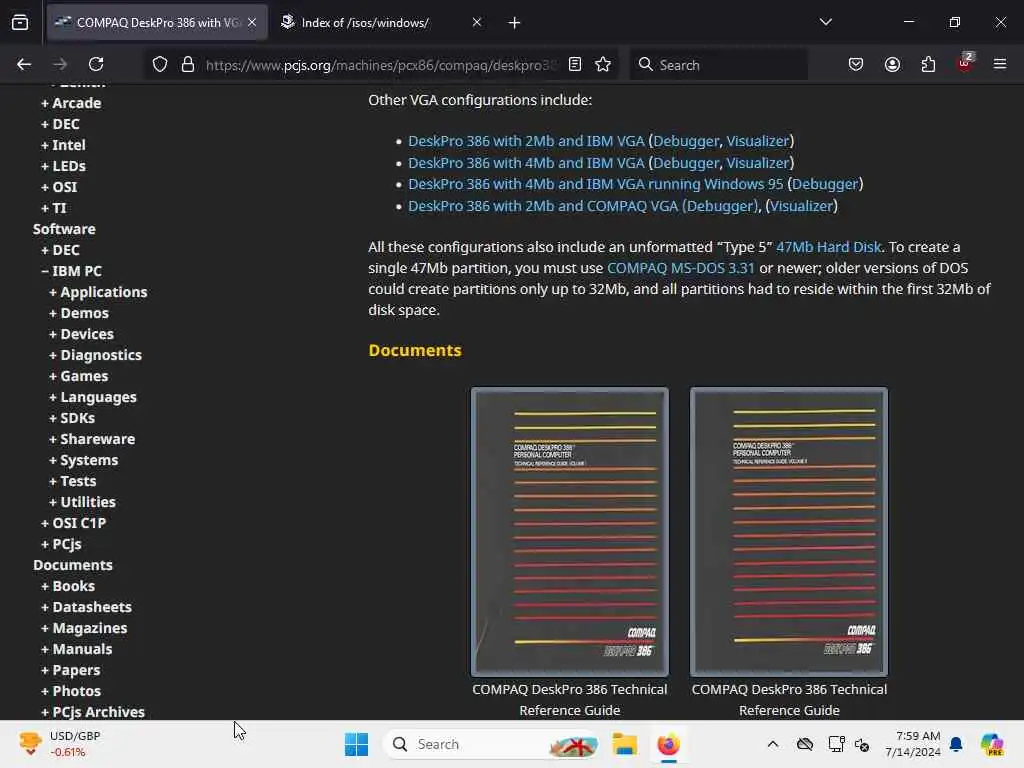Close the COMPAQ DeskPro 386 tab
Viewport: 1024px width, 768px height.
tap(252, 22)
